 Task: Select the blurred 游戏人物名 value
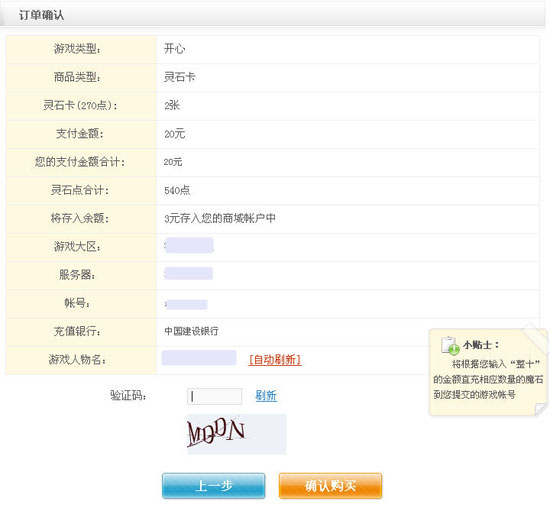tap(199, 358)
